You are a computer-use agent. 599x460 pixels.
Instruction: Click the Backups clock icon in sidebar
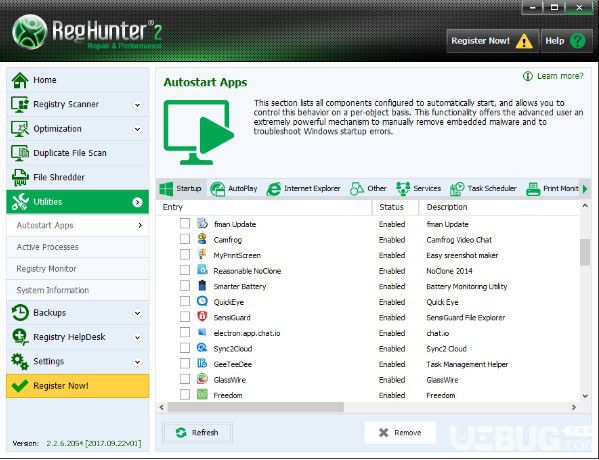click(20, 313)
